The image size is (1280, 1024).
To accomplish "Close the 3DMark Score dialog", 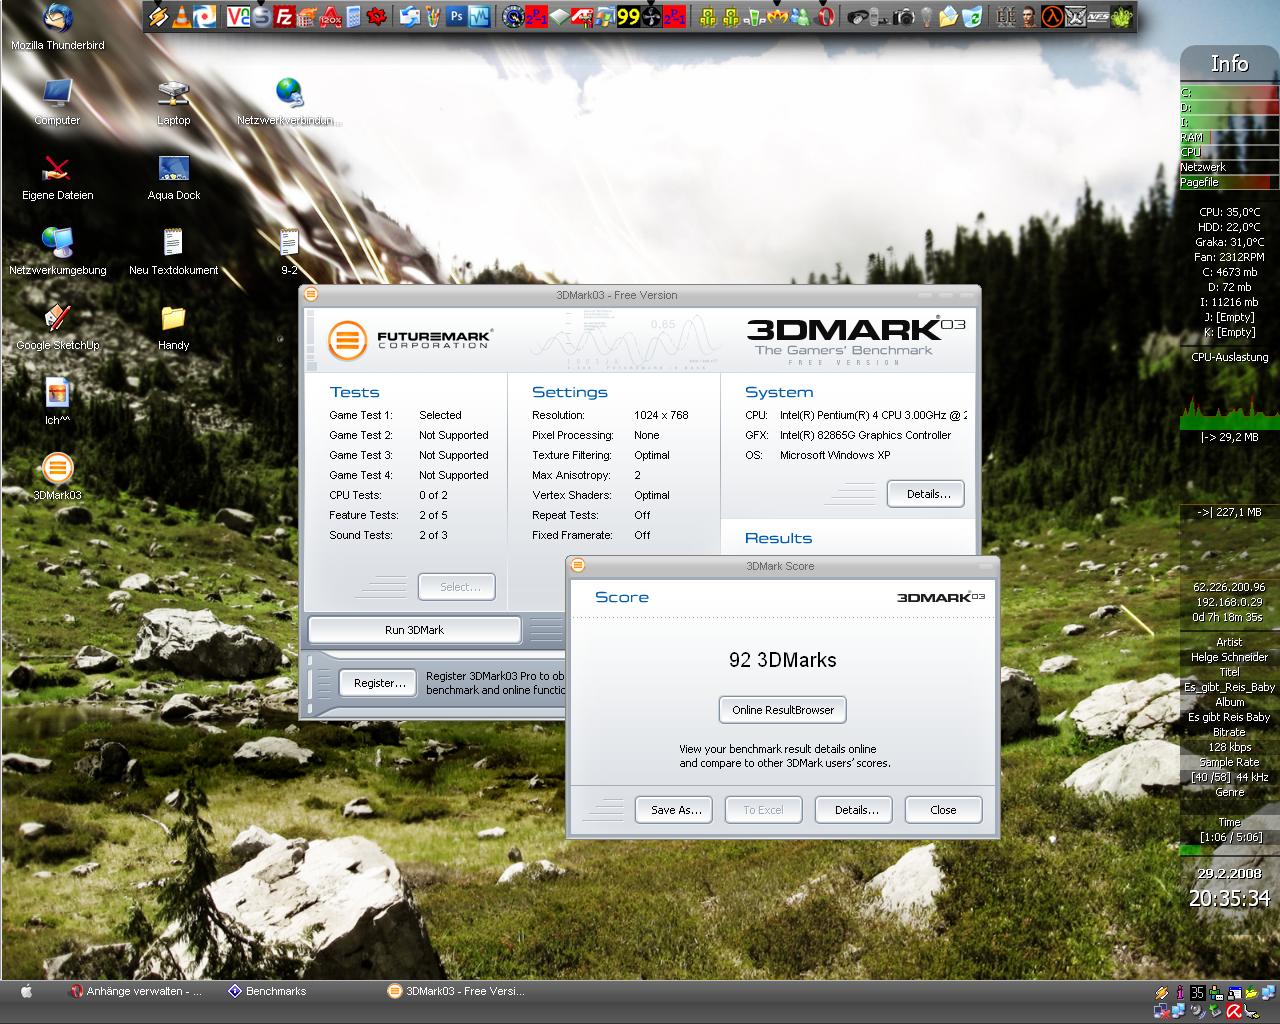I will pyautogui.click(x=943, y=810).
